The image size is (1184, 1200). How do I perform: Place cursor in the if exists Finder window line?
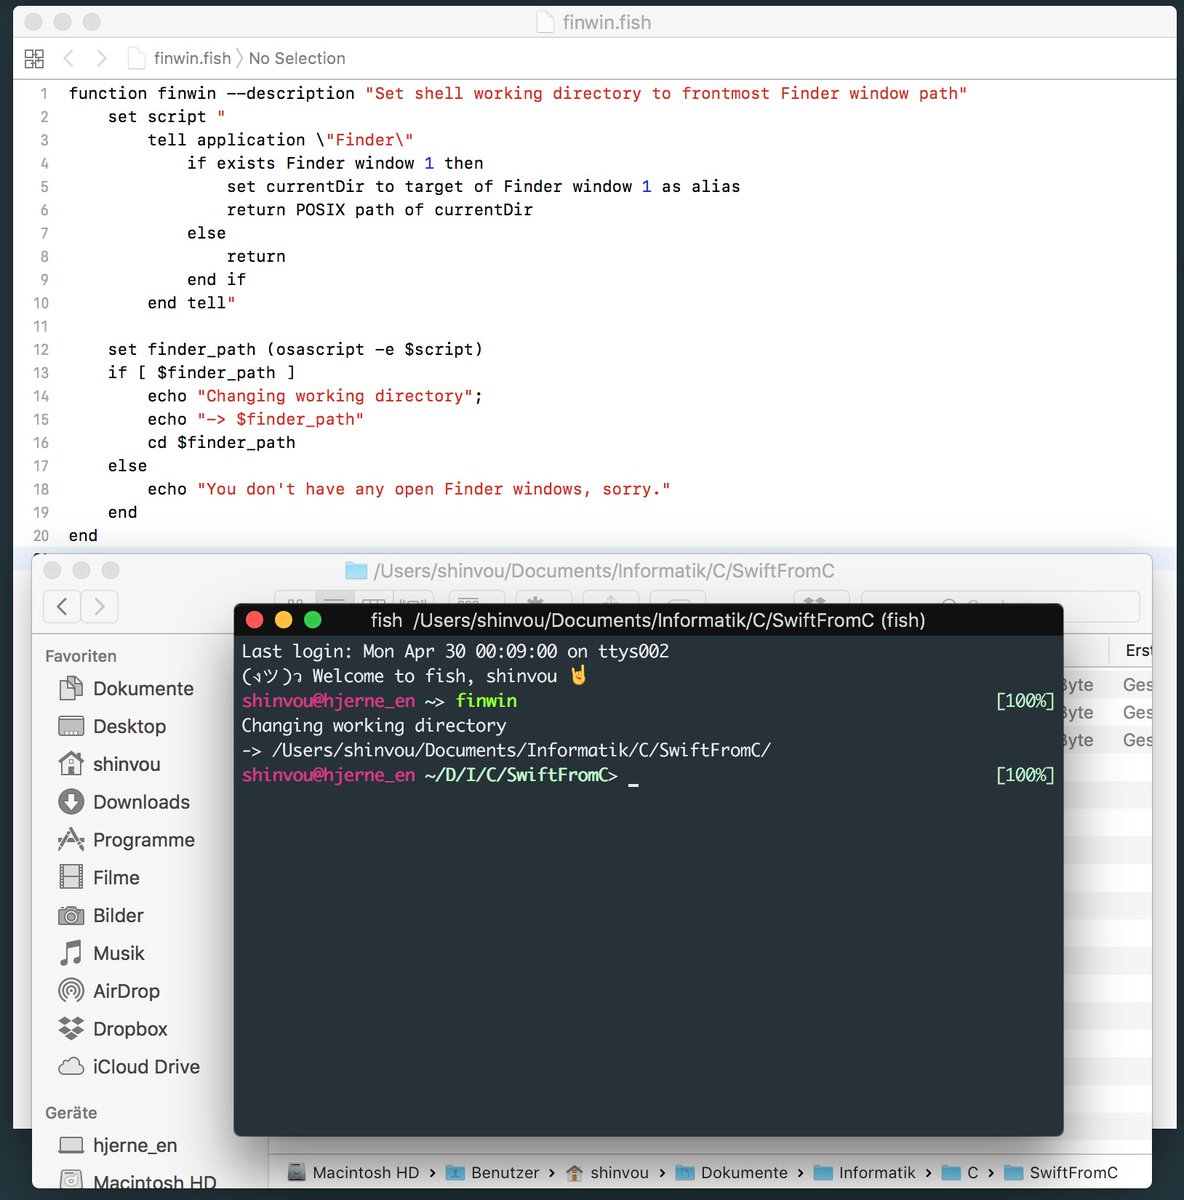(x=335, y=163)
